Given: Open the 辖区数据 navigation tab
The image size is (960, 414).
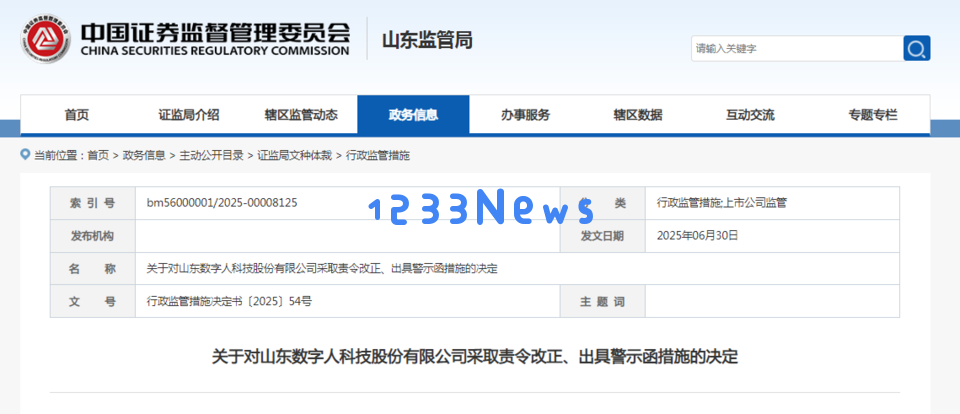Looking at the screenshot, I should pos(638,115).
